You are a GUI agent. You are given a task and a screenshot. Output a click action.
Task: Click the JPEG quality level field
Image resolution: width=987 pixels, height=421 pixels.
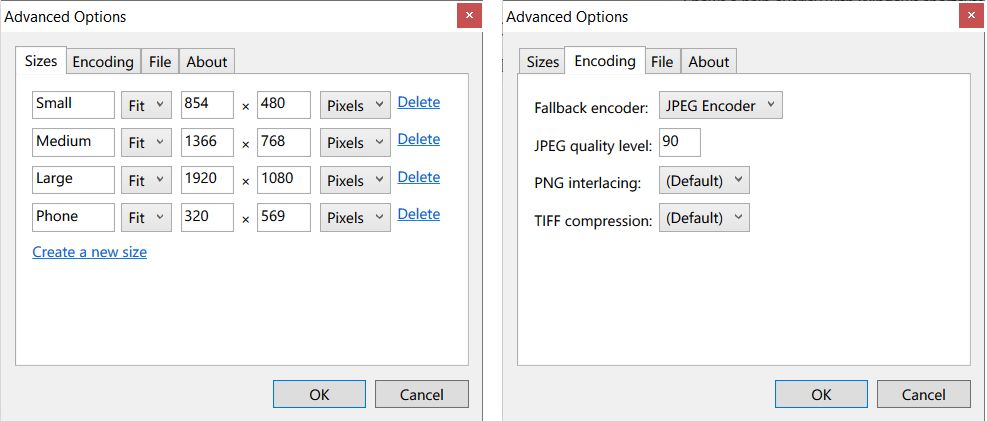[679, 142]
